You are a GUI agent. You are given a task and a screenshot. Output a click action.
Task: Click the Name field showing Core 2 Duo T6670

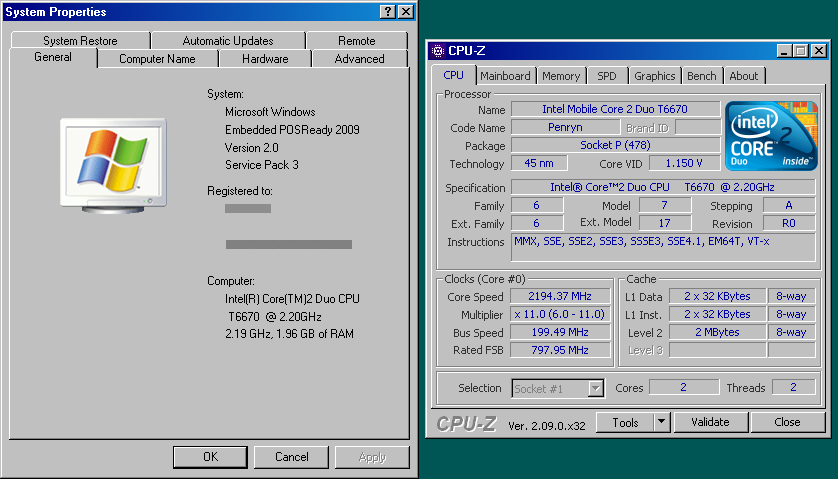point(615,109)
